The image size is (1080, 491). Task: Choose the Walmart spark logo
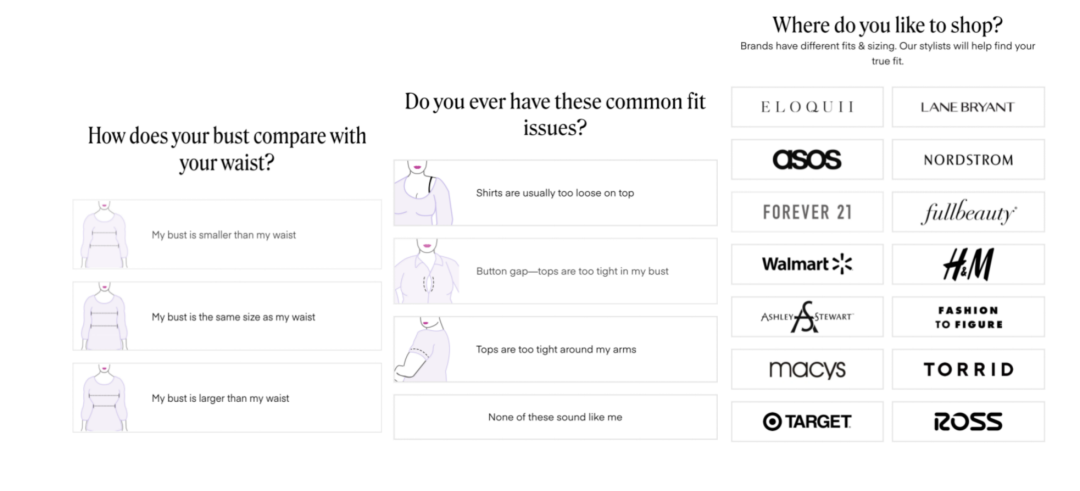842,264
